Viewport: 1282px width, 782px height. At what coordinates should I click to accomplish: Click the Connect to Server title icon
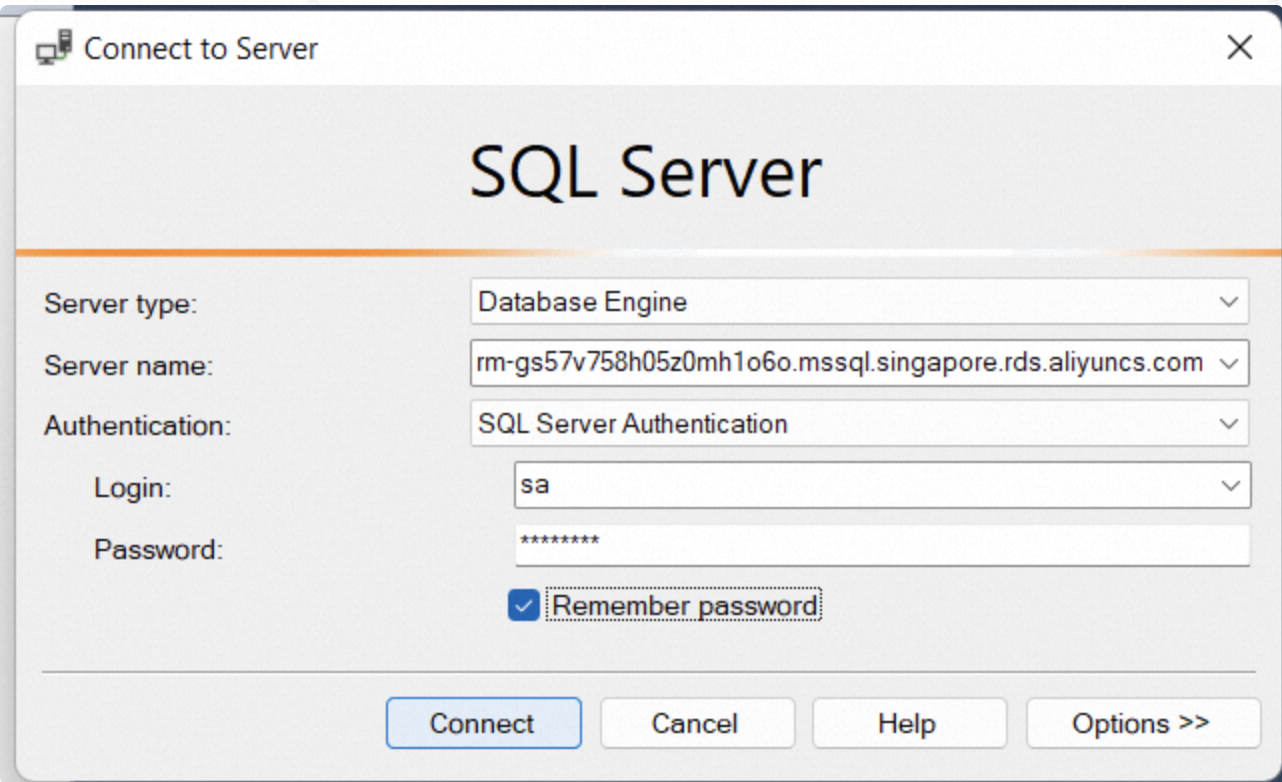[x=54, y=47]
